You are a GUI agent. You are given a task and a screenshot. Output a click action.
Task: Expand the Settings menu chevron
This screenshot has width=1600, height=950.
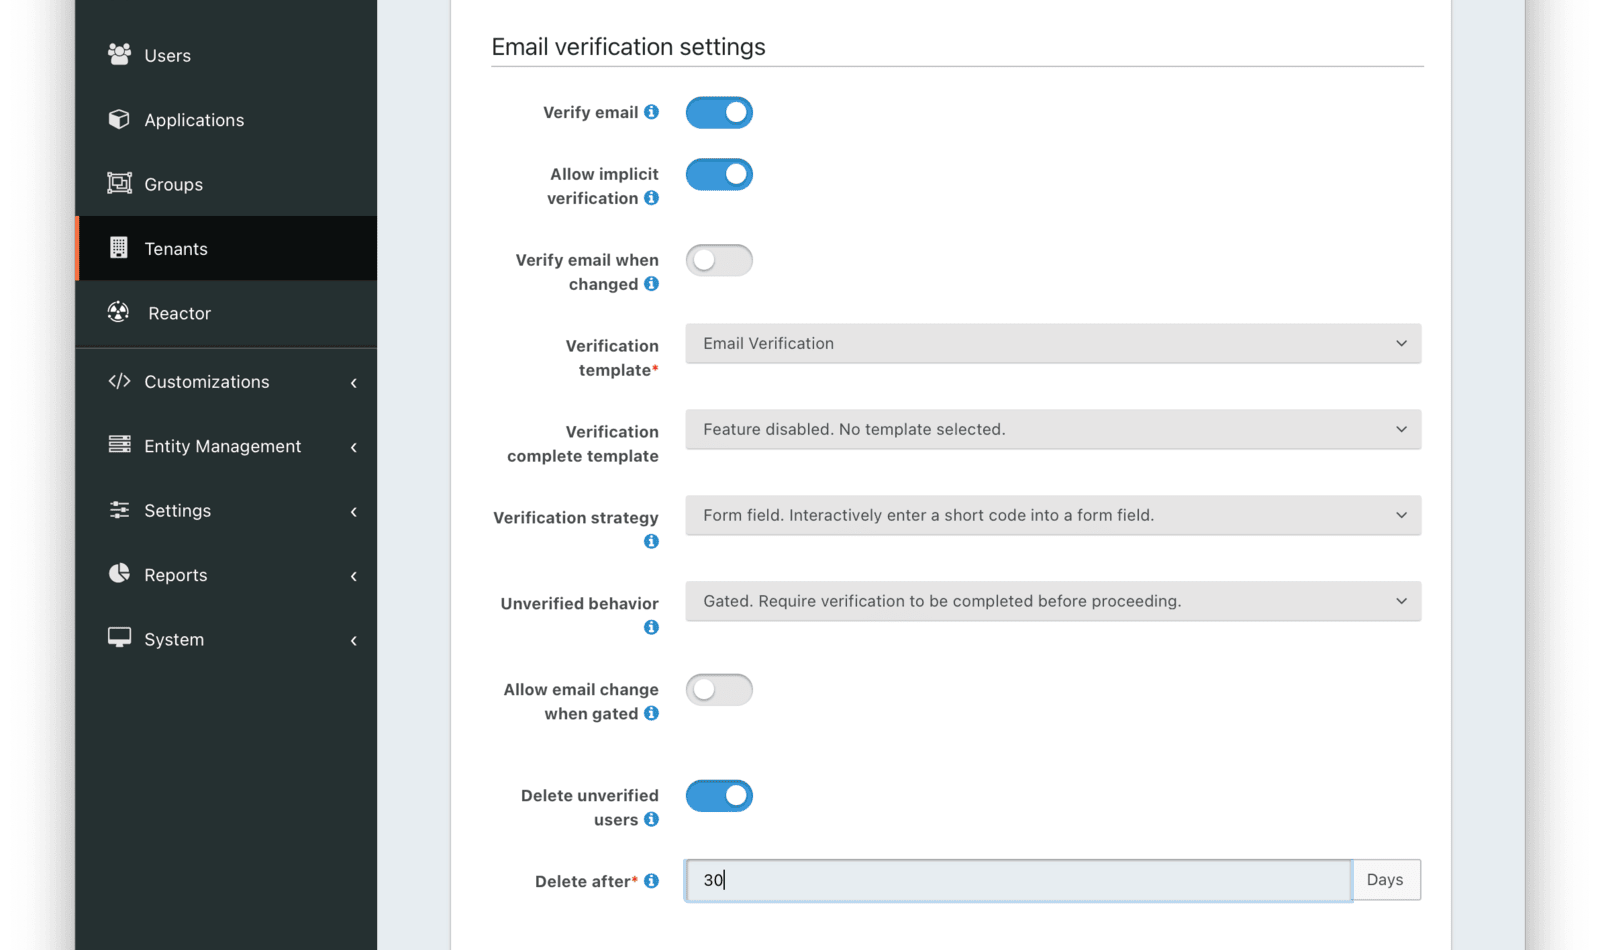(354, 512)
